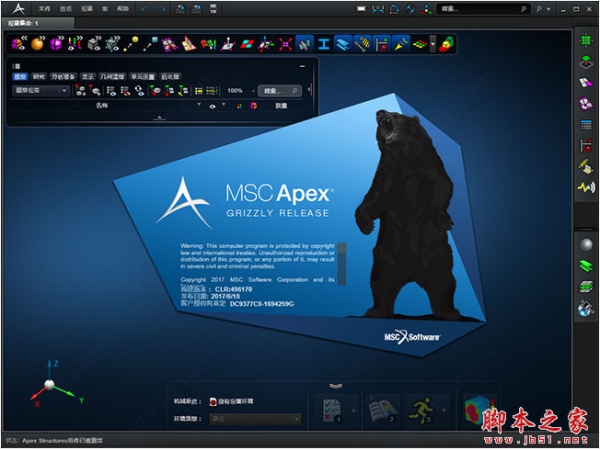Collapse bottom workflow panel using chevron handle

point(335,385)
